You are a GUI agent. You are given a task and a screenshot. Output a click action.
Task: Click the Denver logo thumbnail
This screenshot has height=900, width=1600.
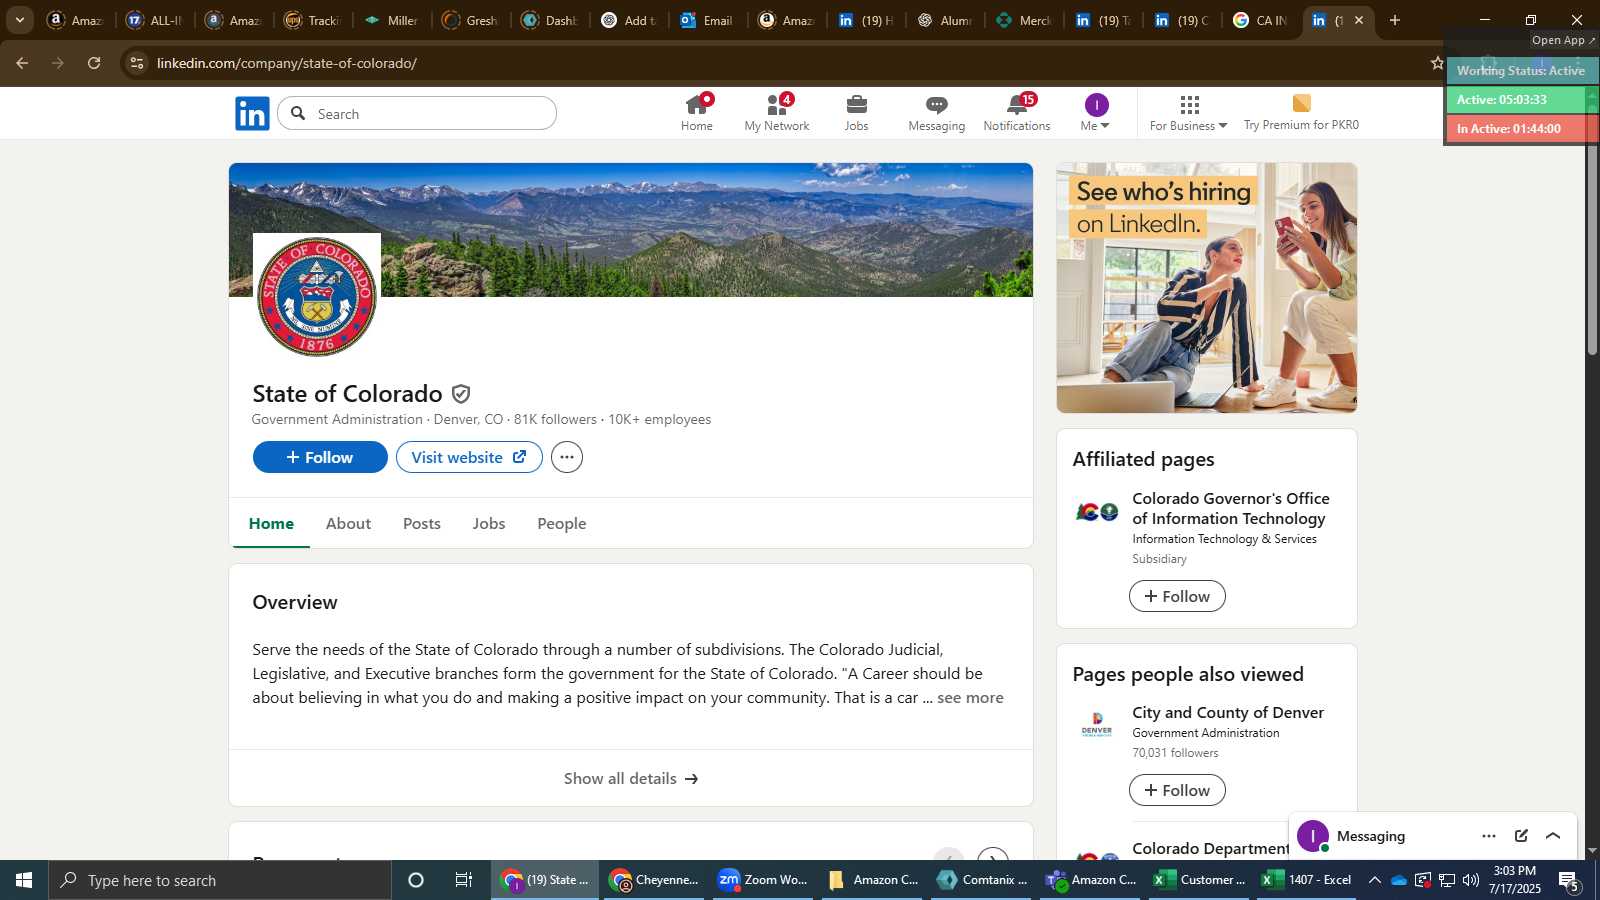[1097, 724]
